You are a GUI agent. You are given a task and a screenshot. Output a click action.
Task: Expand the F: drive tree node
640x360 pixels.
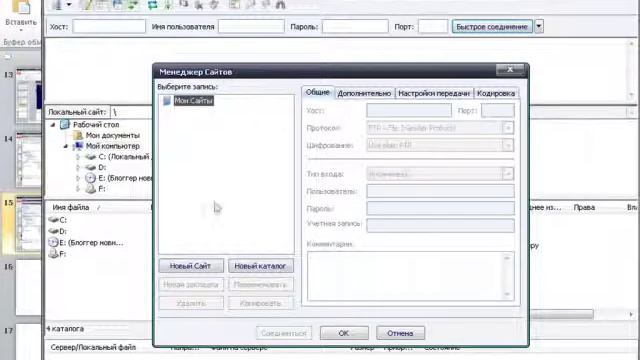[x=78, y=189]
